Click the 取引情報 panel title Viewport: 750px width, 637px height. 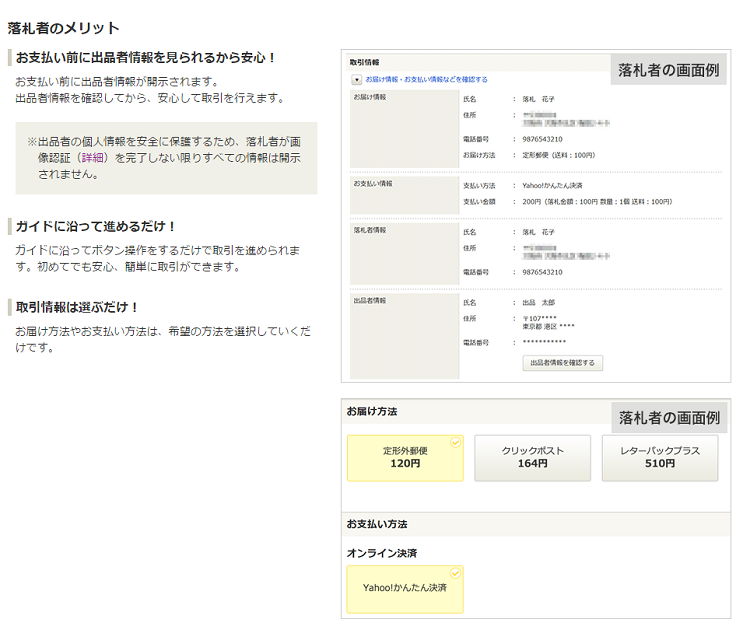pyautogui.click(x=364, y=62)
